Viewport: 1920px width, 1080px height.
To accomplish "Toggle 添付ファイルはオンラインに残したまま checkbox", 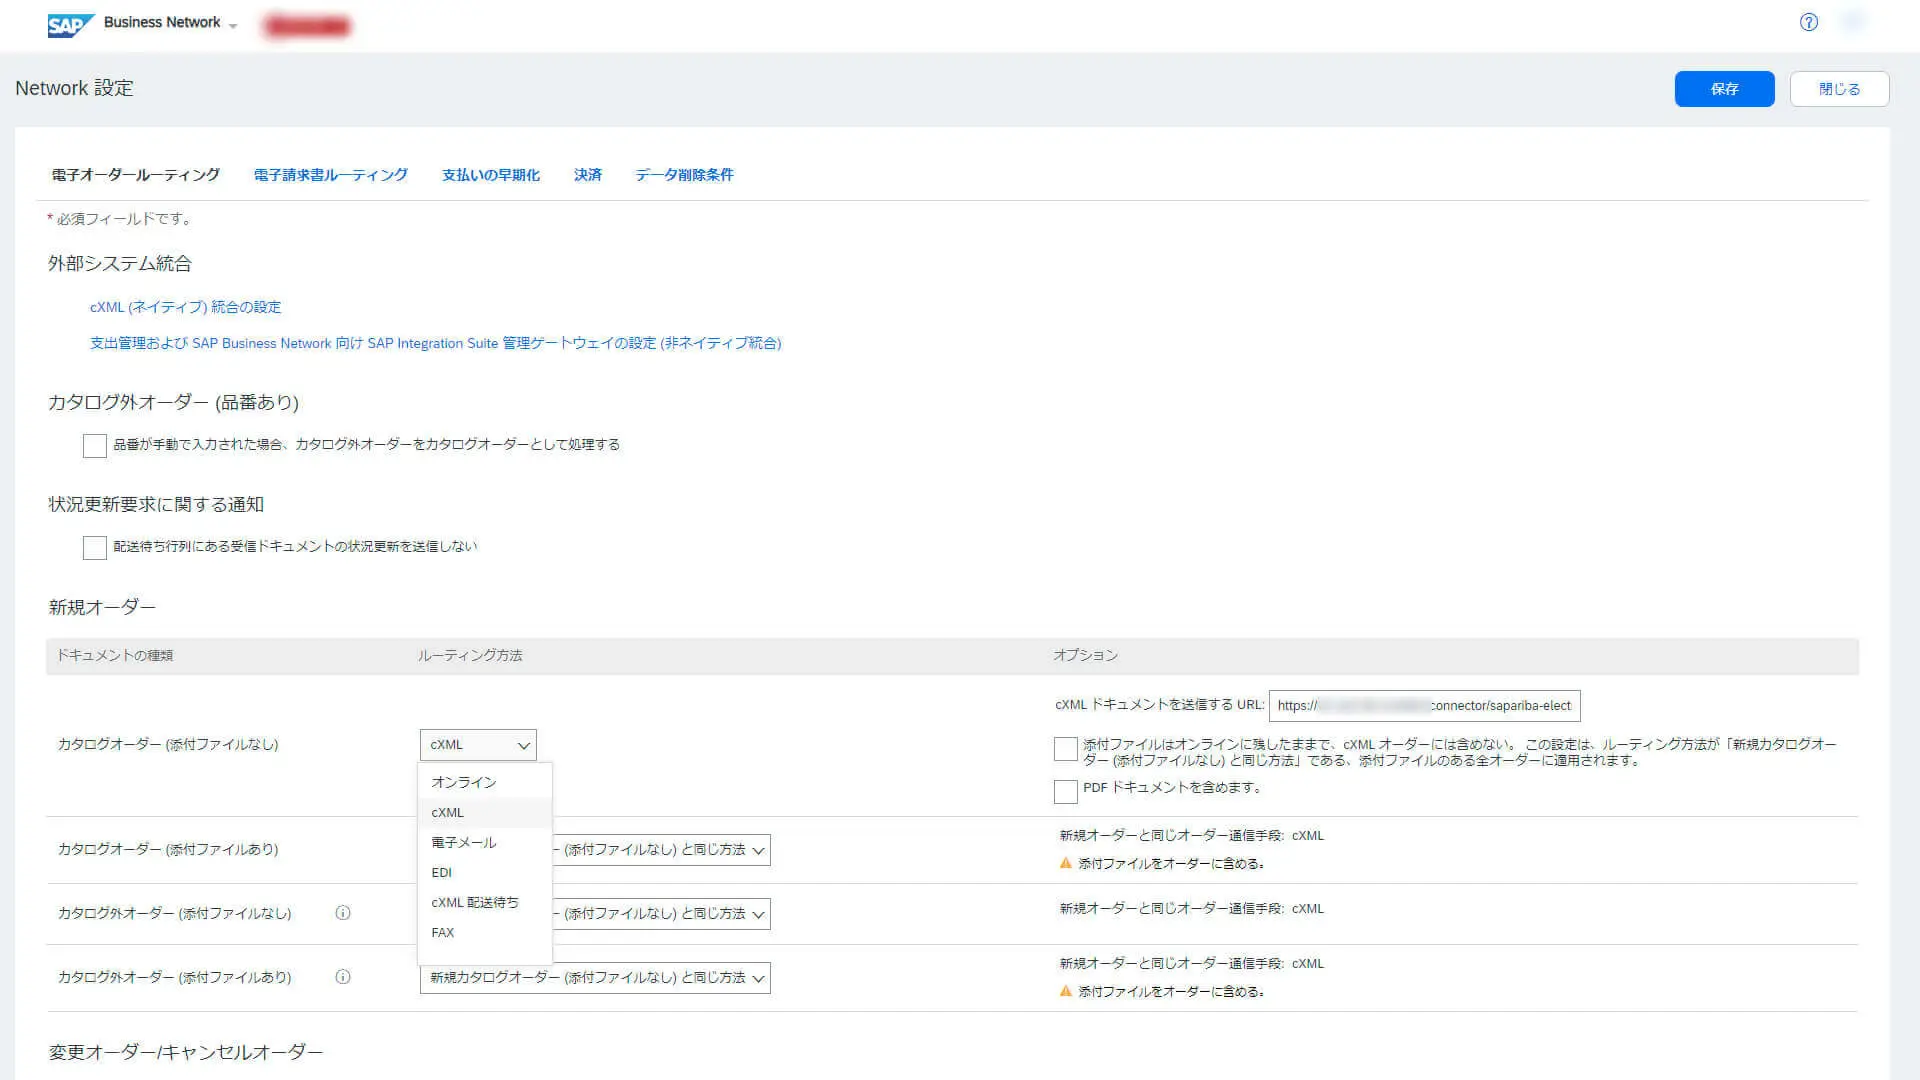I will point(1066,749).
